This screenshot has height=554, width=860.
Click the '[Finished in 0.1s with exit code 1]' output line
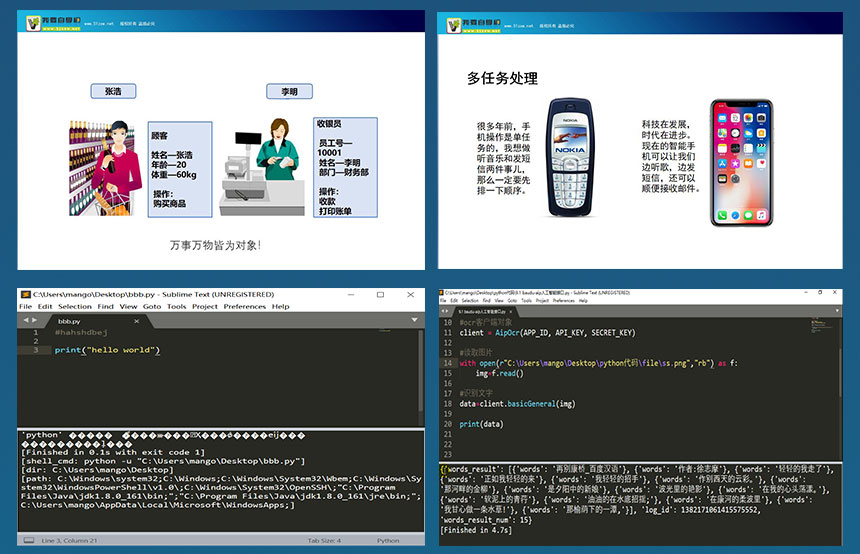coord(112,453)
